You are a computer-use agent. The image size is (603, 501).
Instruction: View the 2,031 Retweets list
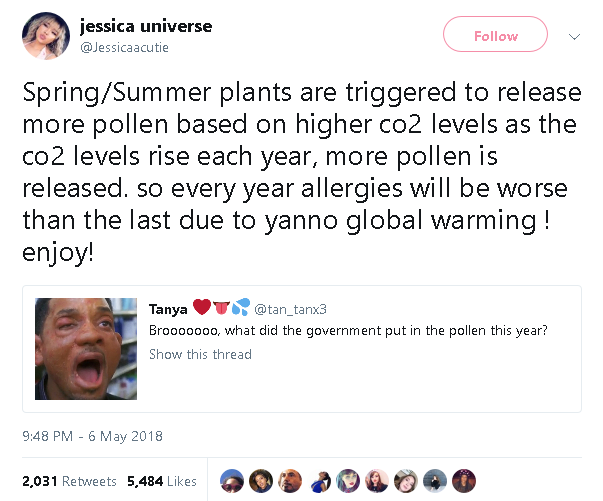69,481
